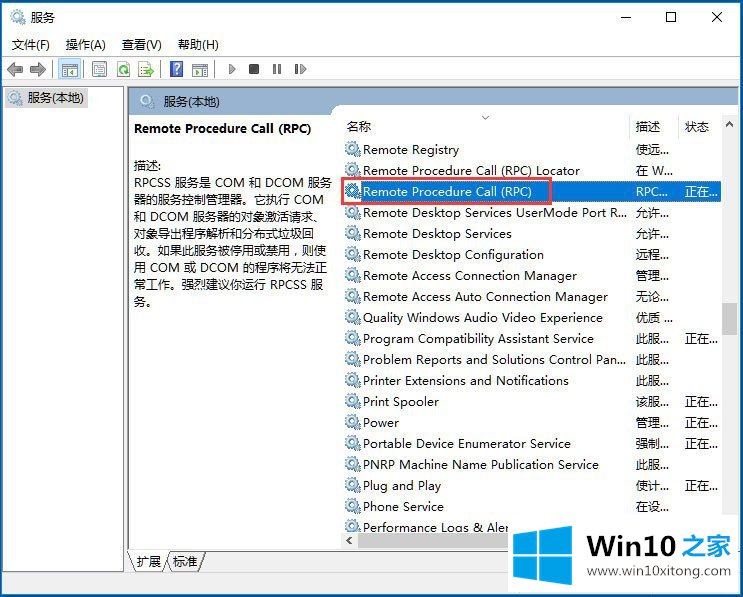Open the Help question-mark toolbar icon
Image resolution: width=743 pixels, height=597 pixels.
coord(176,69)
